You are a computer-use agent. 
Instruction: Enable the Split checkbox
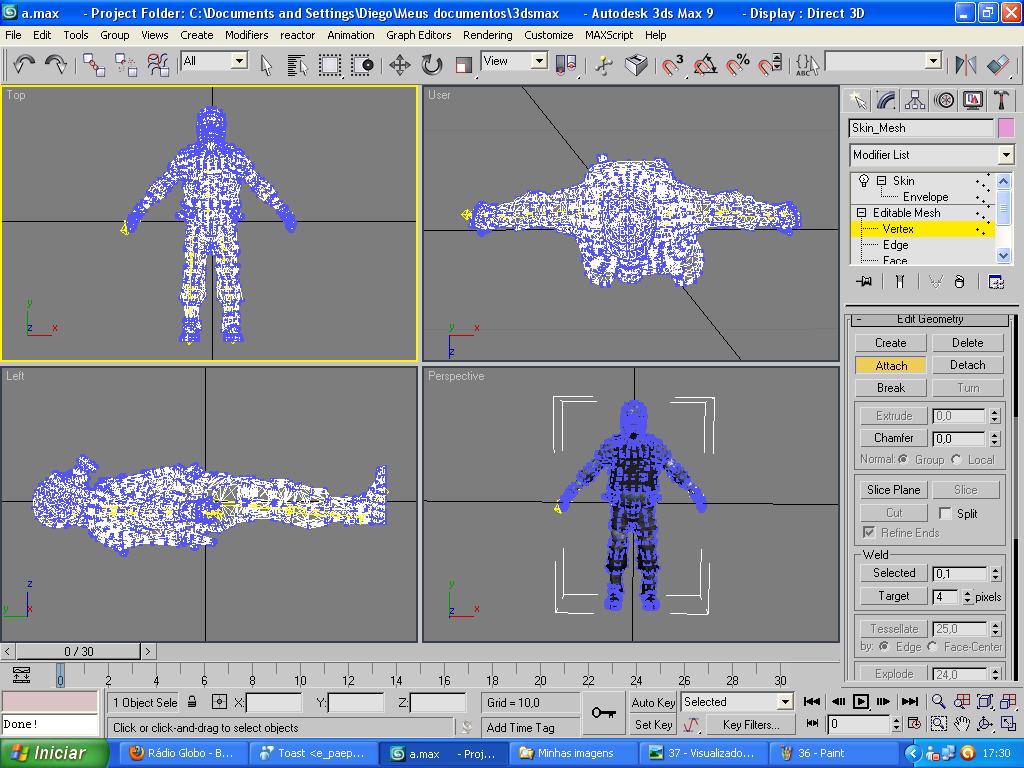945,513
